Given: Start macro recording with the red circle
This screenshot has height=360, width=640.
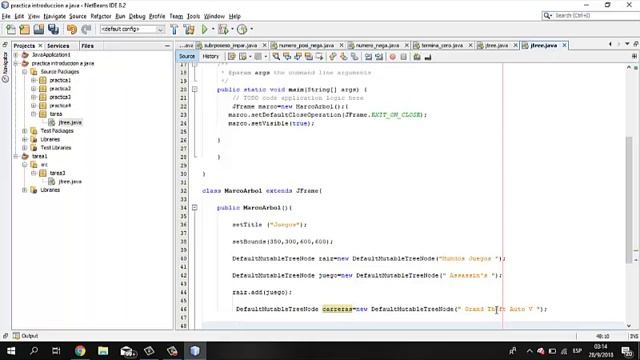Looking at the screenshot, I should tap(393, 57).
